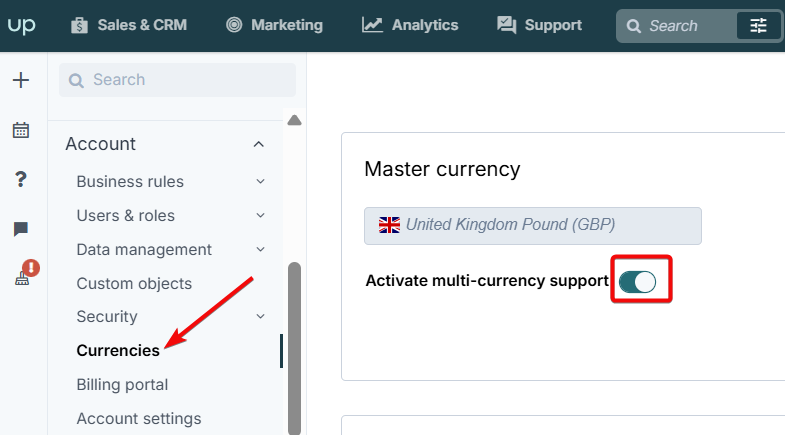
Task: Click the question mark help icon
Action: tap(21, 179)
